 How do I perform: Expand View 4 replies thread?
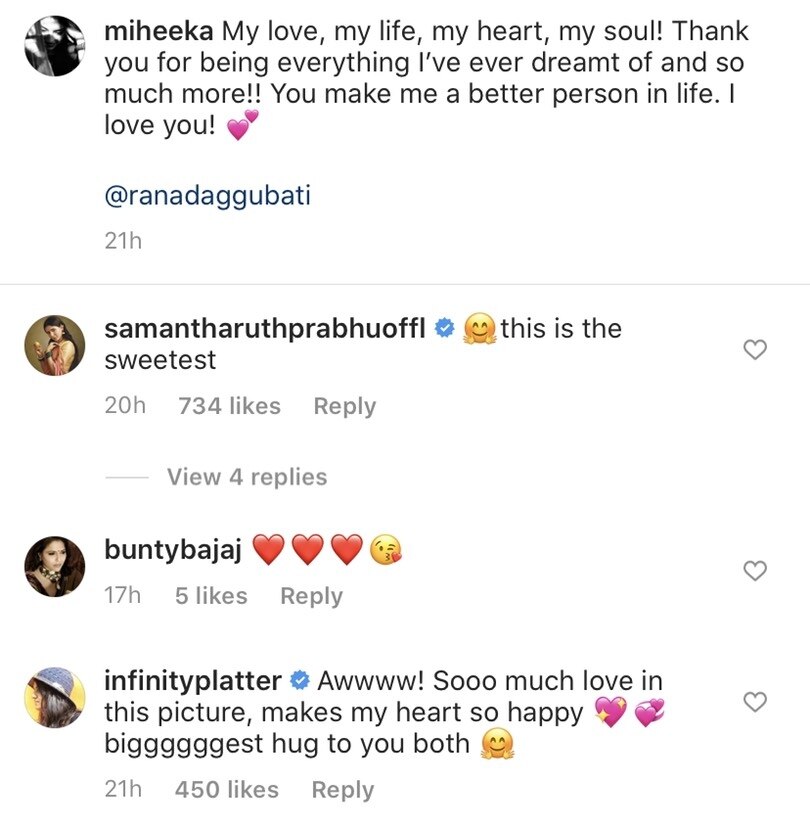247,477
